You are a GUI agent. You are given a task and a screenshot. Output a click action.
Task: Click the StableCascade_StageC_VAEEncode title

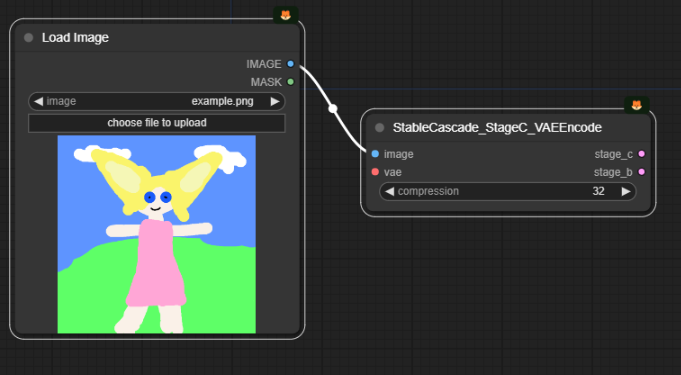coord(497,128)
